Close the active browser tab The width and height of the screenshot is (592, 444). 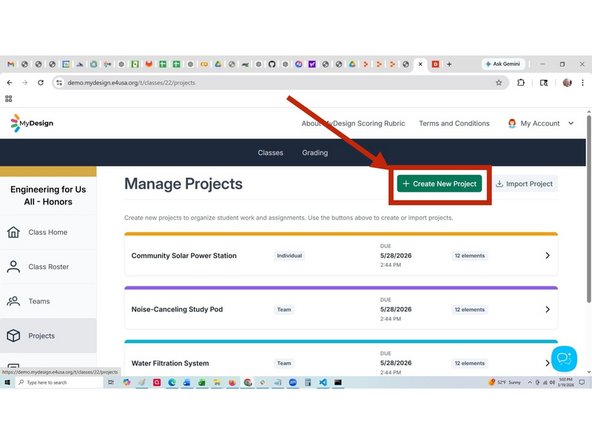tap(420, 64)
